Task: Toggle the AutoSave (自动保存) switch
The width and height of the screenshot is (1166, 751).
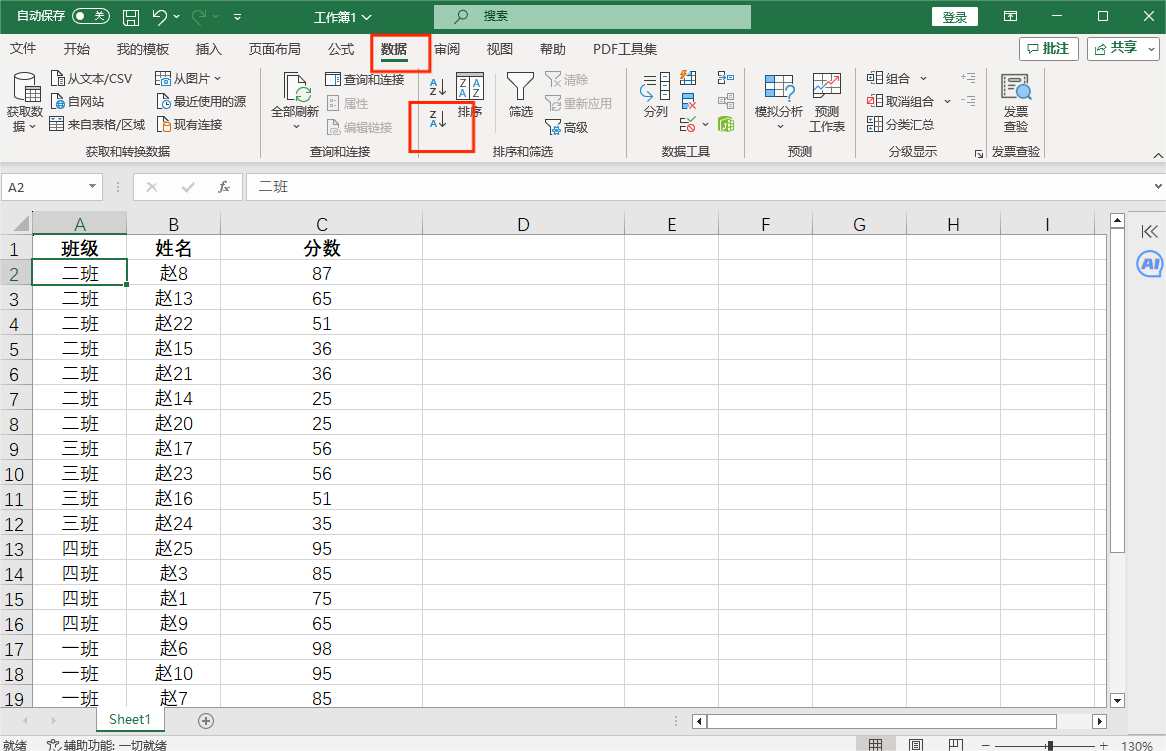Action: click(91, 17)
